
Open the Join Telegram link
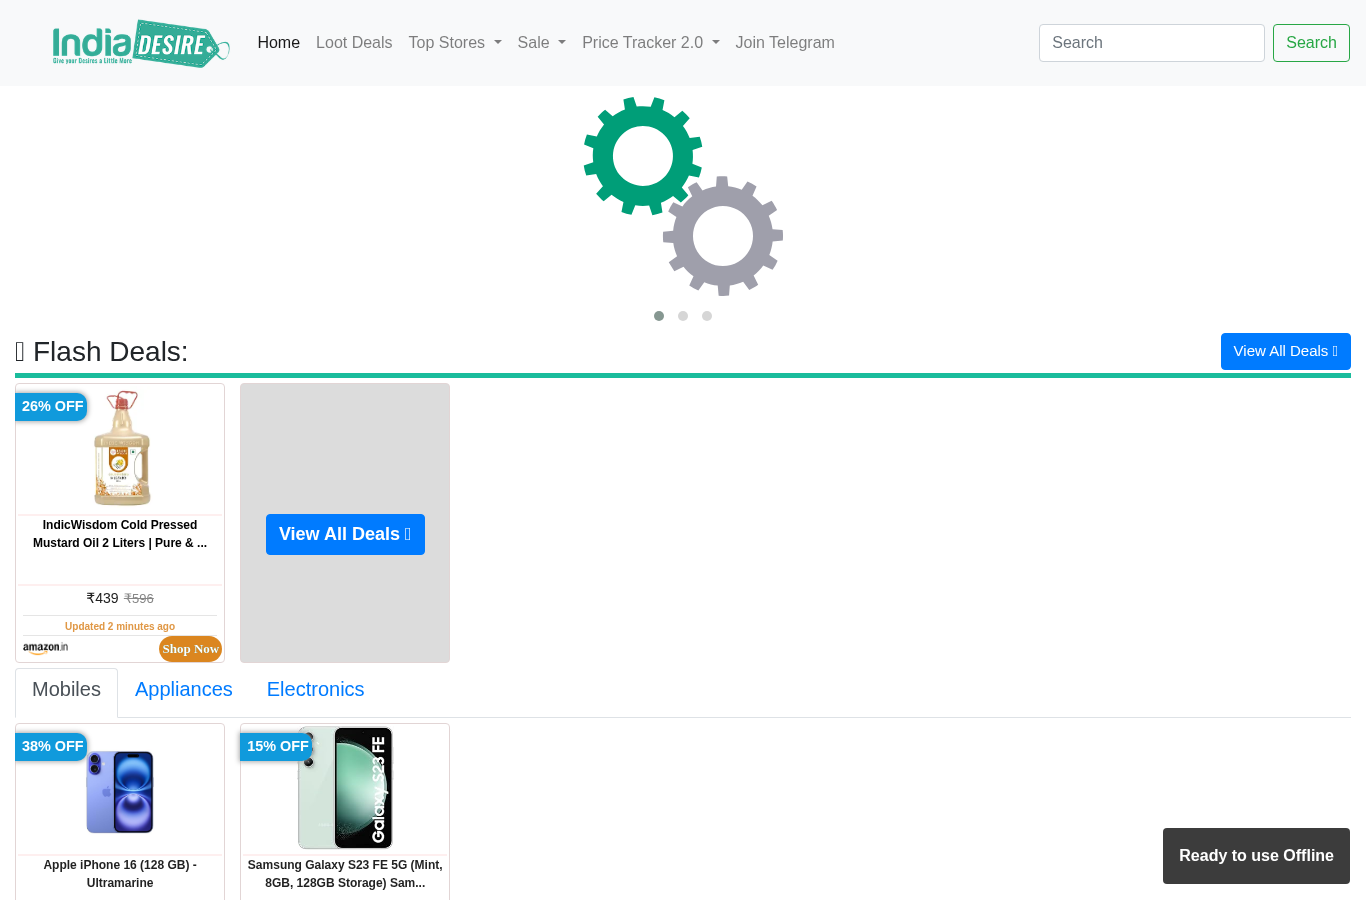[x=785, y=43]
